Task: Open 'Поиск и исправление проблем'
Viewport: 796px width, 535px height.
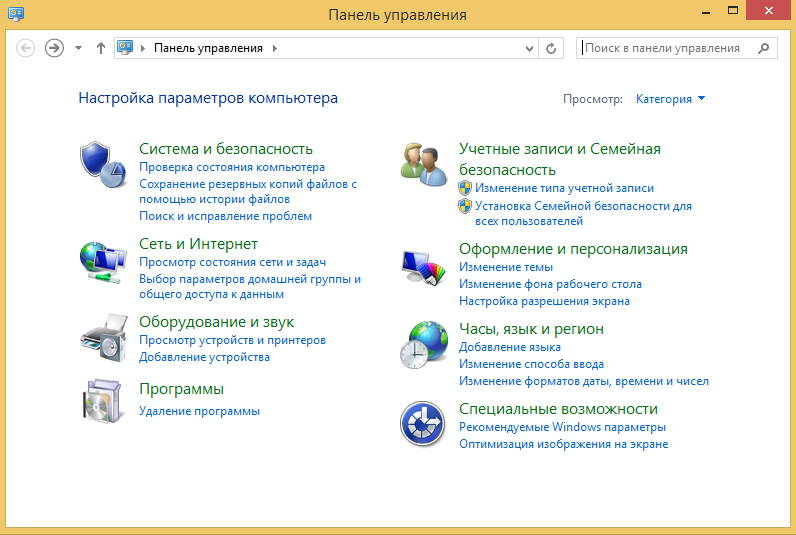Action: pyautogui.click(x=225, y=216)
